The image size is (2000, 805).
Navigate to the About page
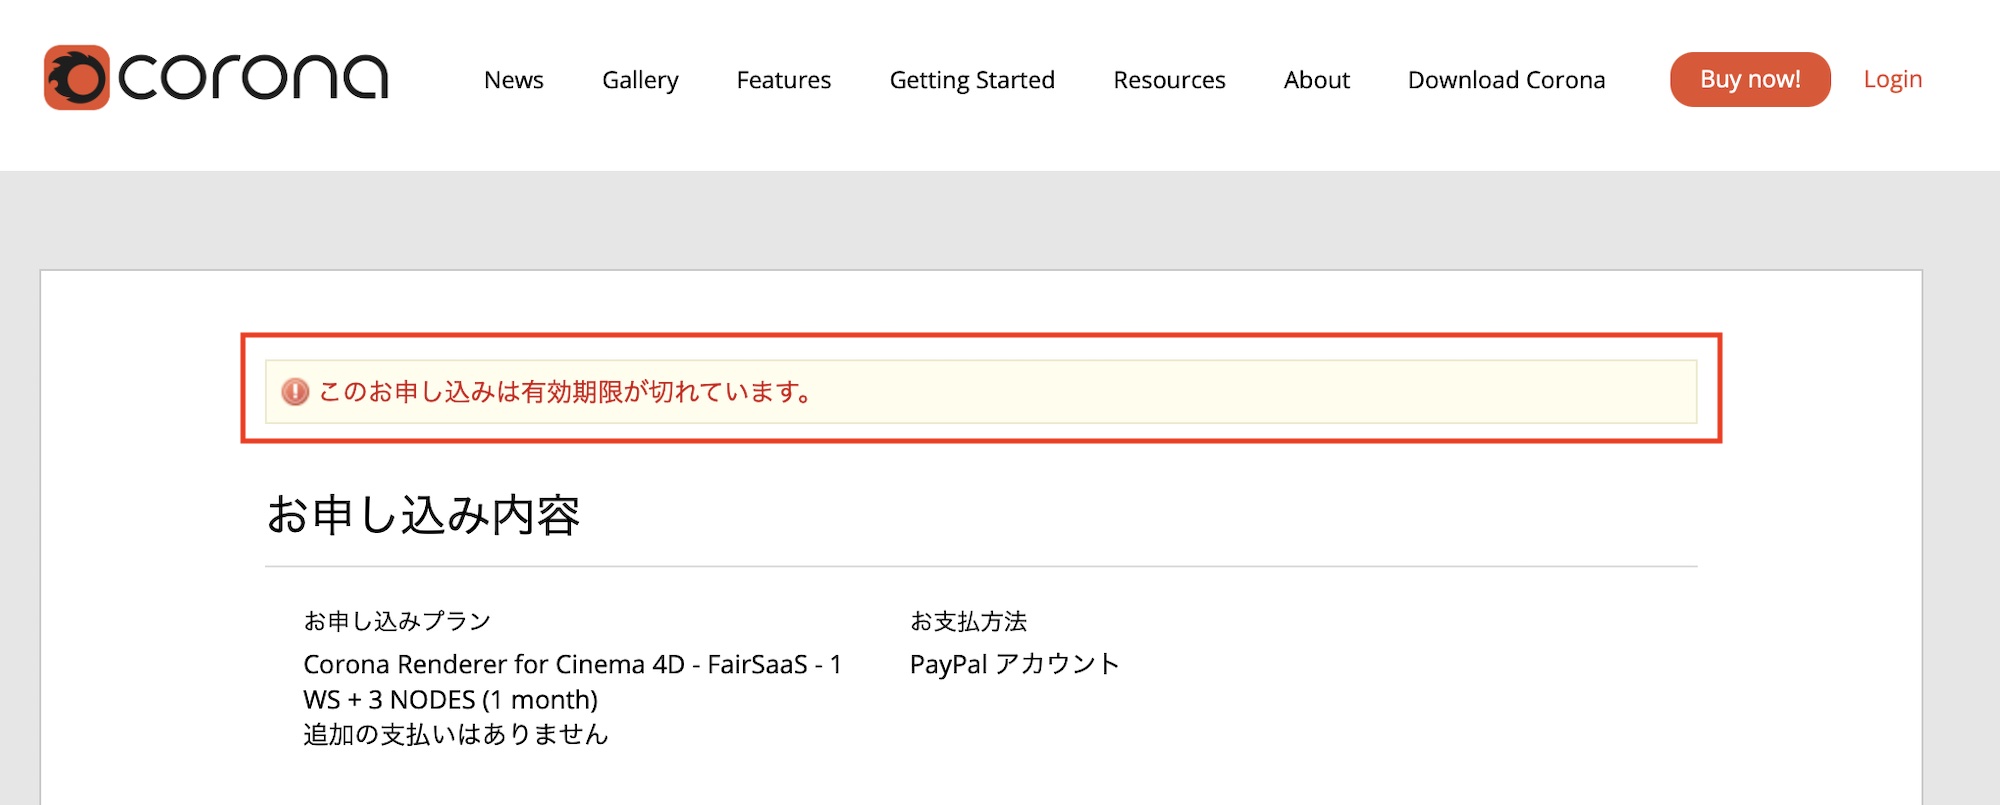(1316, 80)
